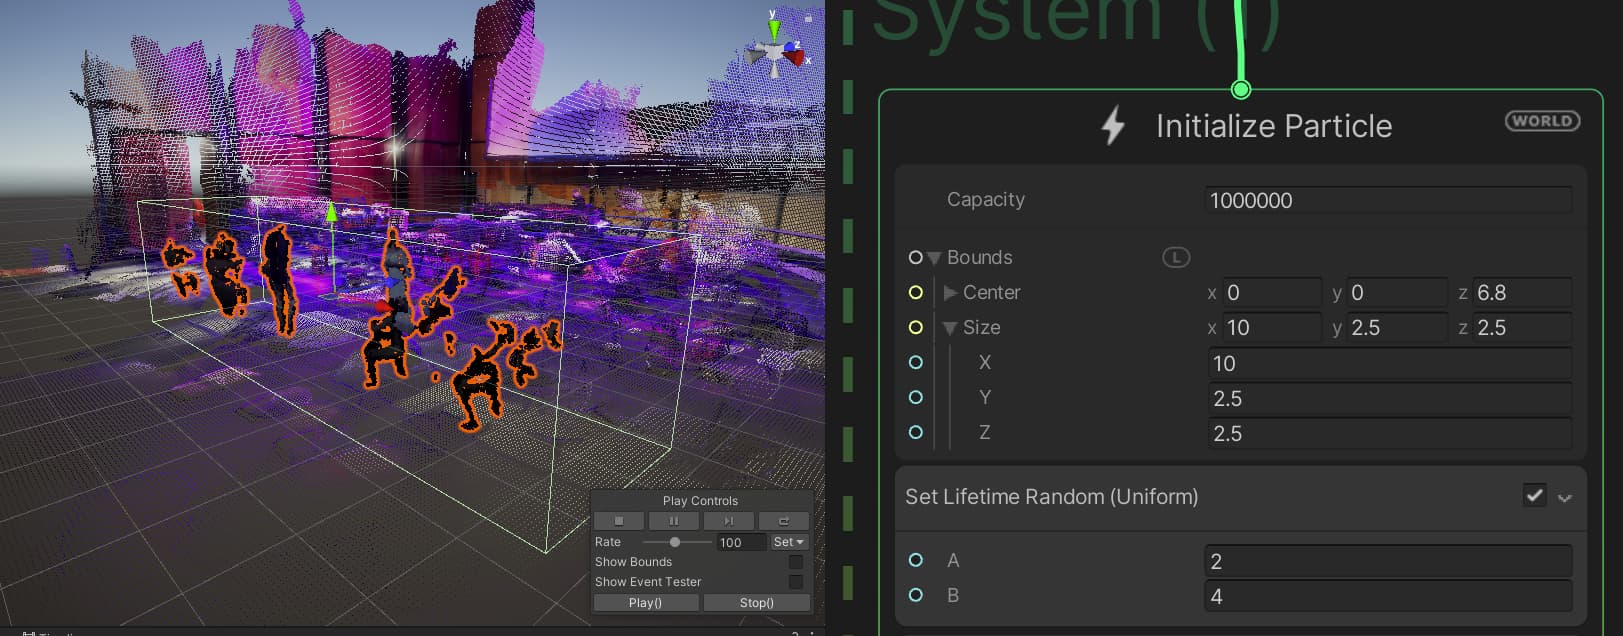Disable the Set Lifetime Random block checkbox

(1534, 495)
